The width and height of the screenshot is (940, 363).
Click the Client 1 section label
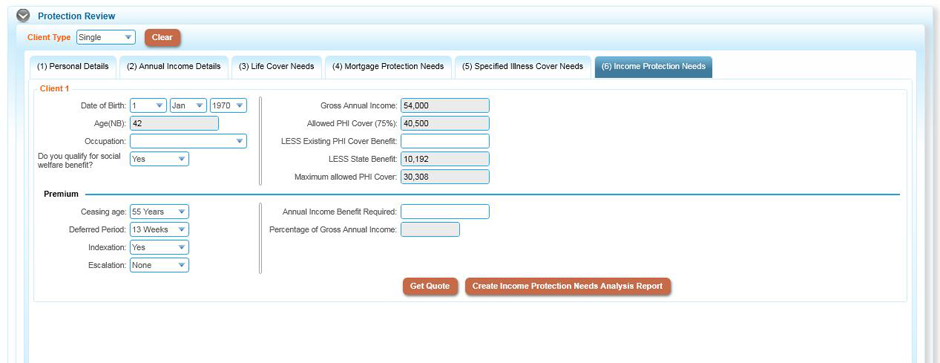tap(55, 89)
